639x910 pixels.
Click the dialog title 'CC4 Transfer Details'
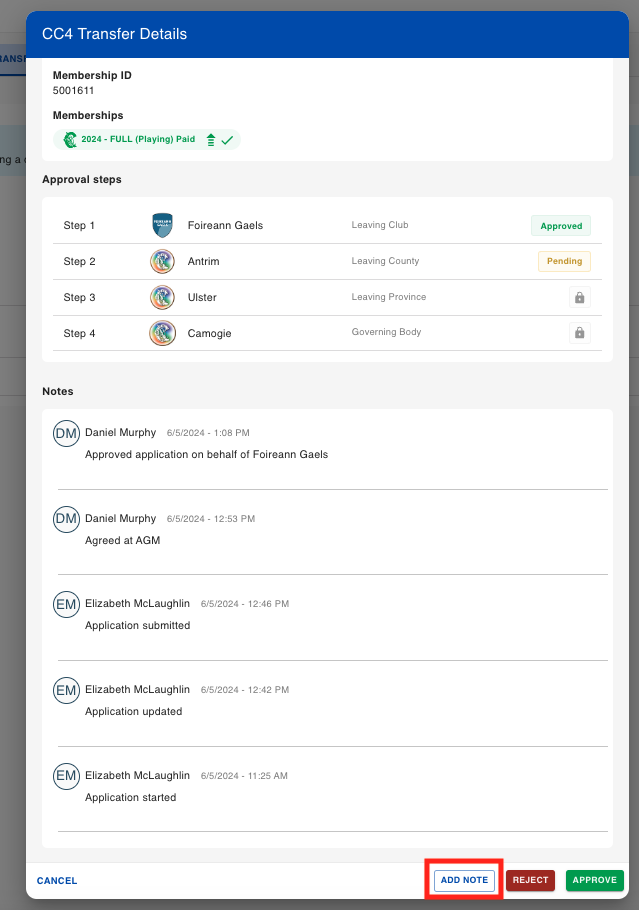pos(114,34)
